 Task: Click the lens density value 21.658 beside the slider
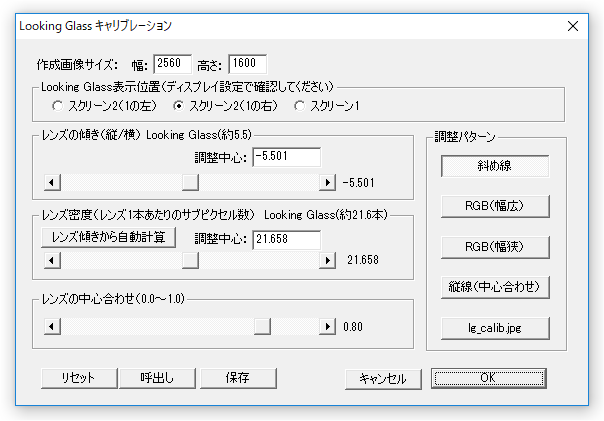coord(363,260)
